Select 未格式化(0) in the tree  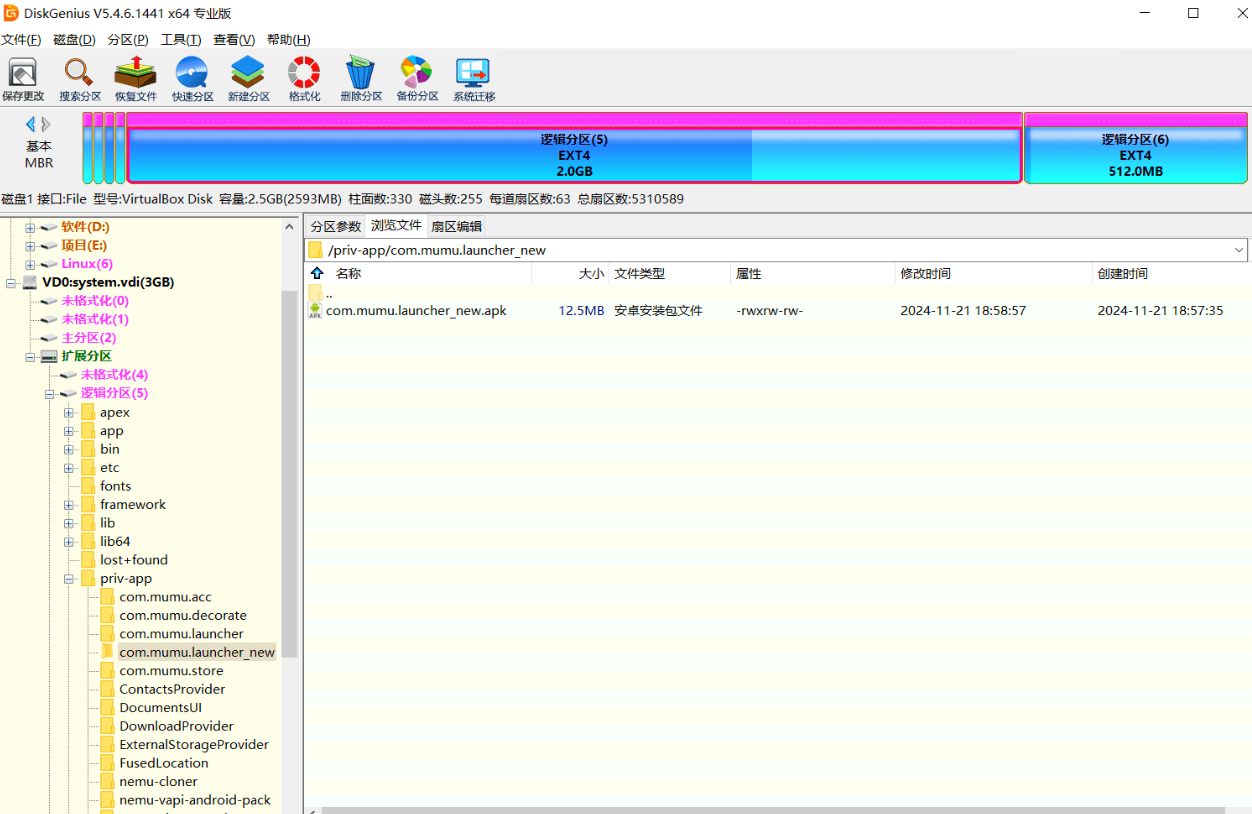coord(95,301)
